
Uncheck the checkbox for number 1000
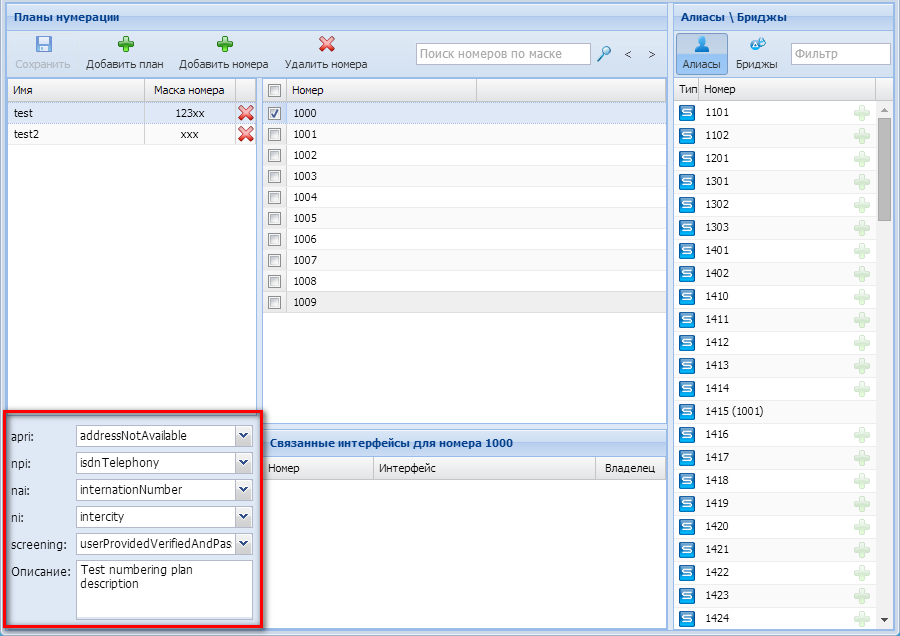[274, 113]
